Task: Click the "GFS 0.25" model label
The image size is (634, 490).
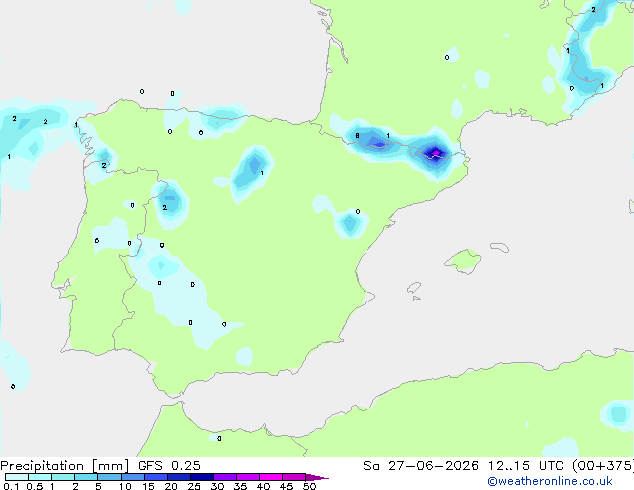Action: pos(169,466)
